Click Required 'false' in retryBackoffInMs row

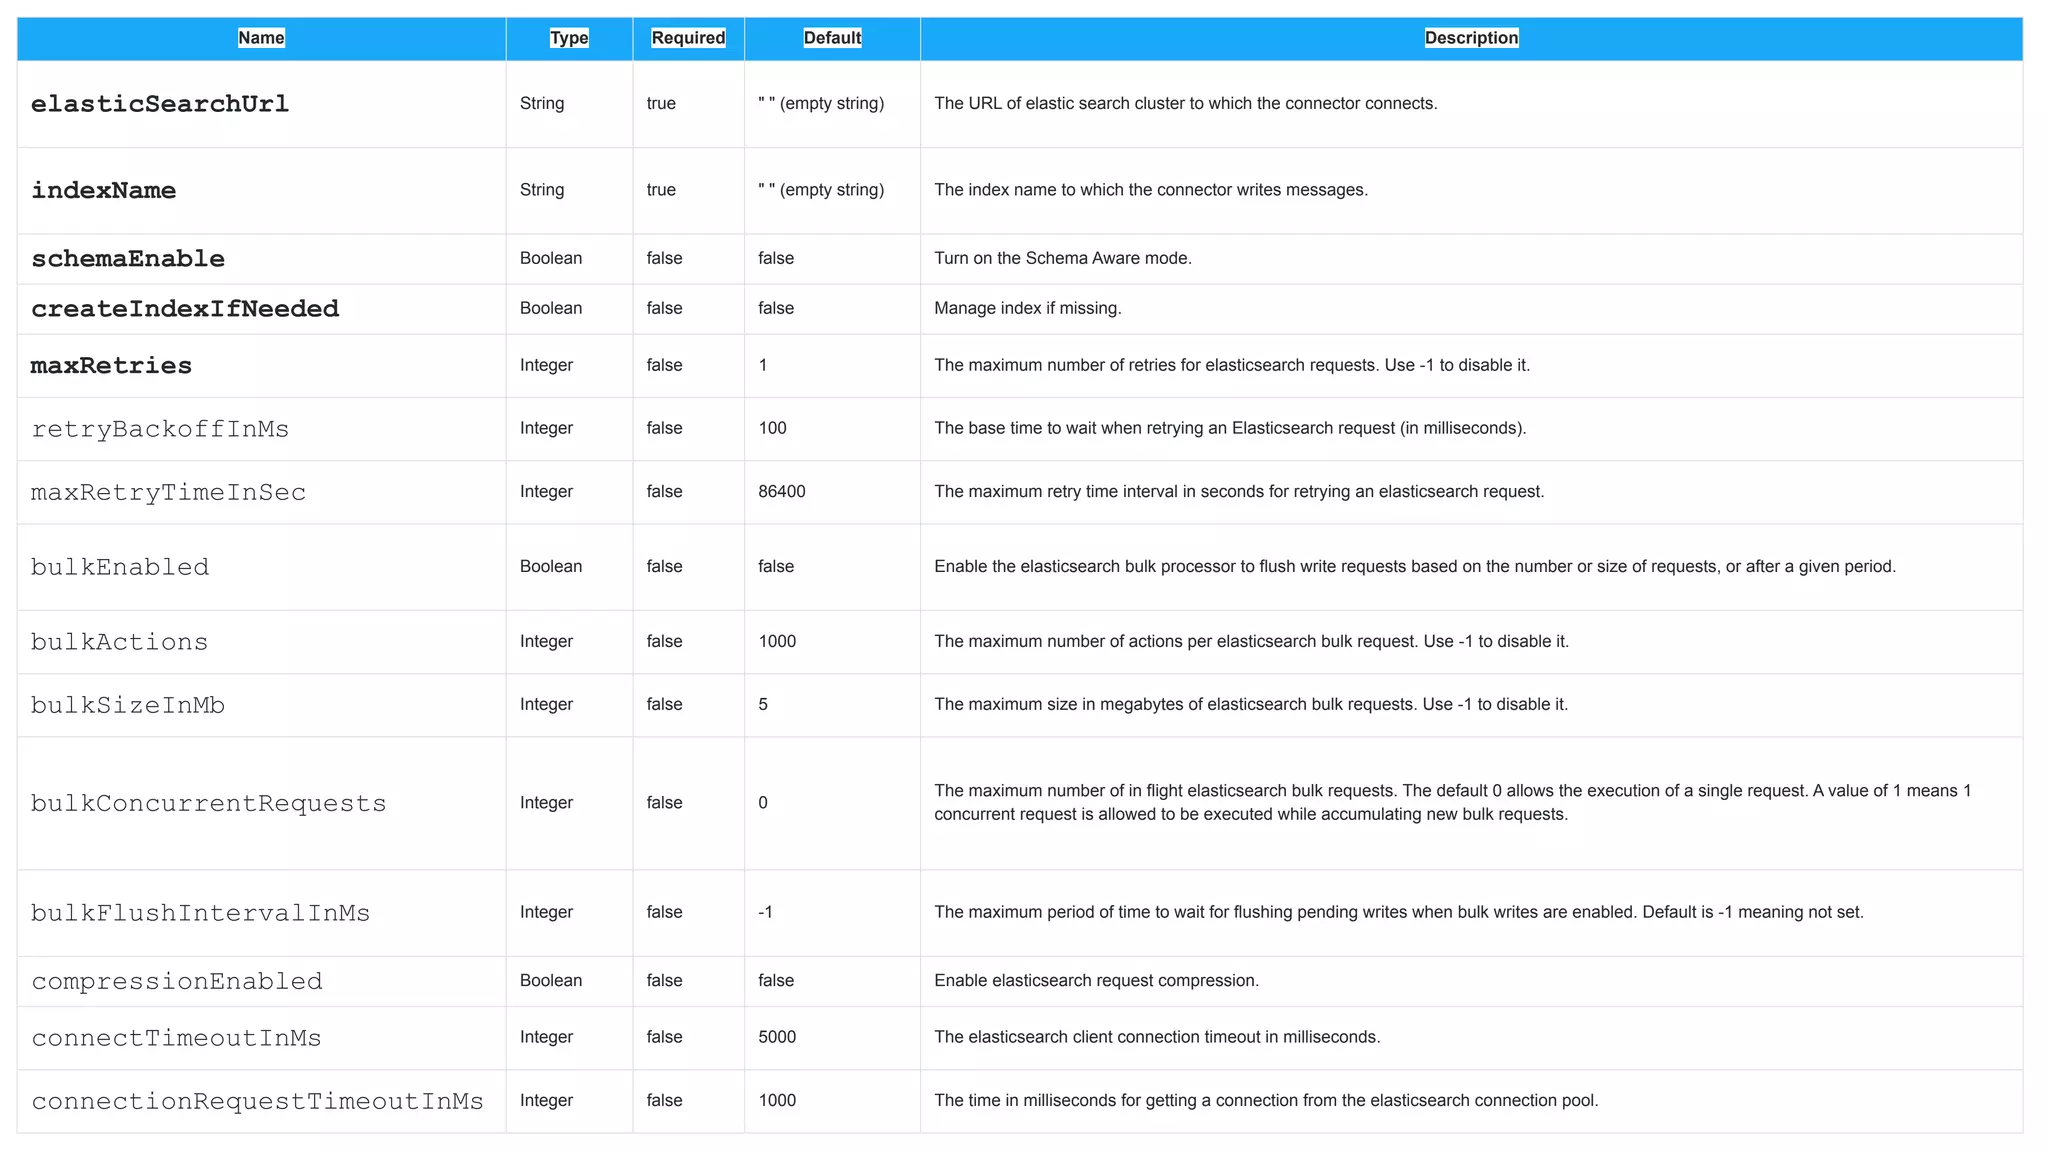665,428
